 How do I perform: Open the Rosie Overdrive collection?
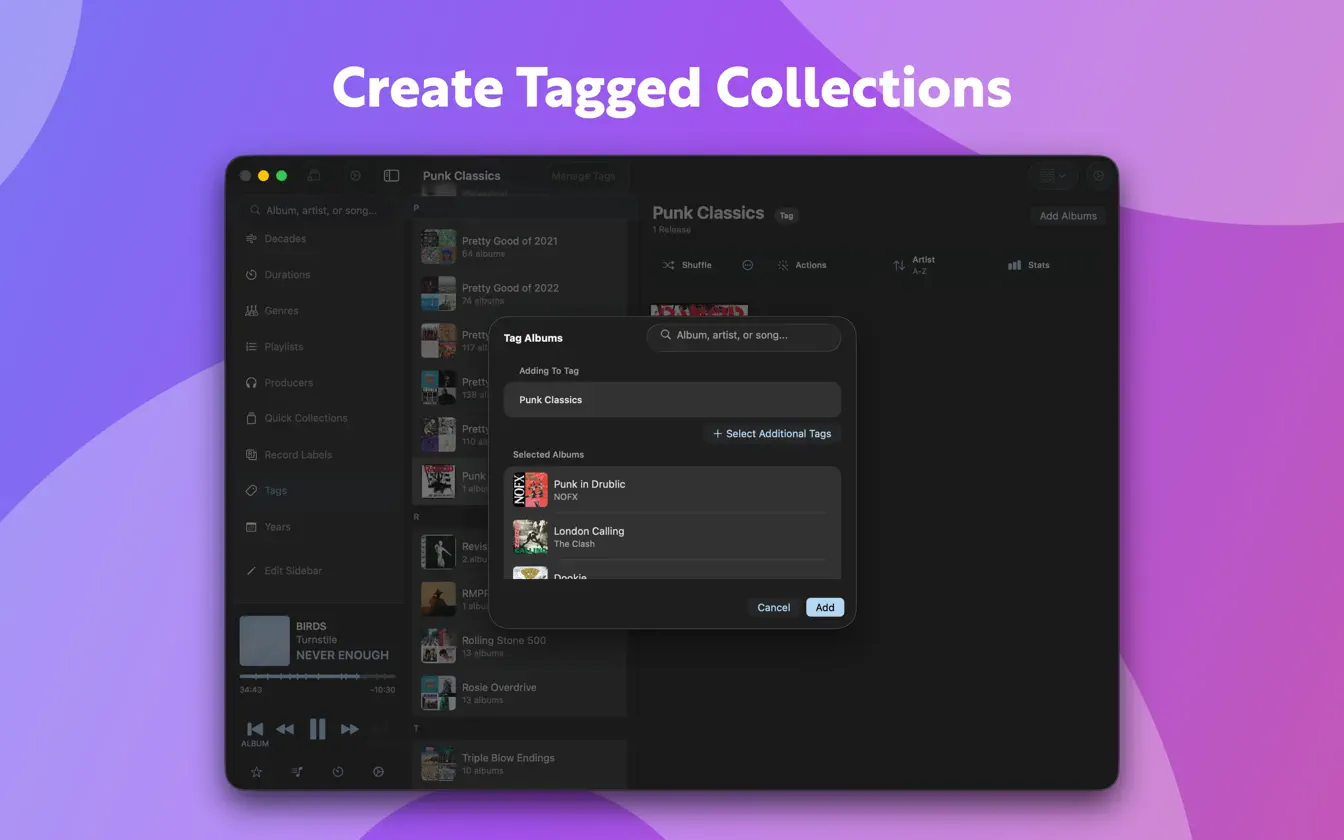pyautogui.click(x=519, y=693)
